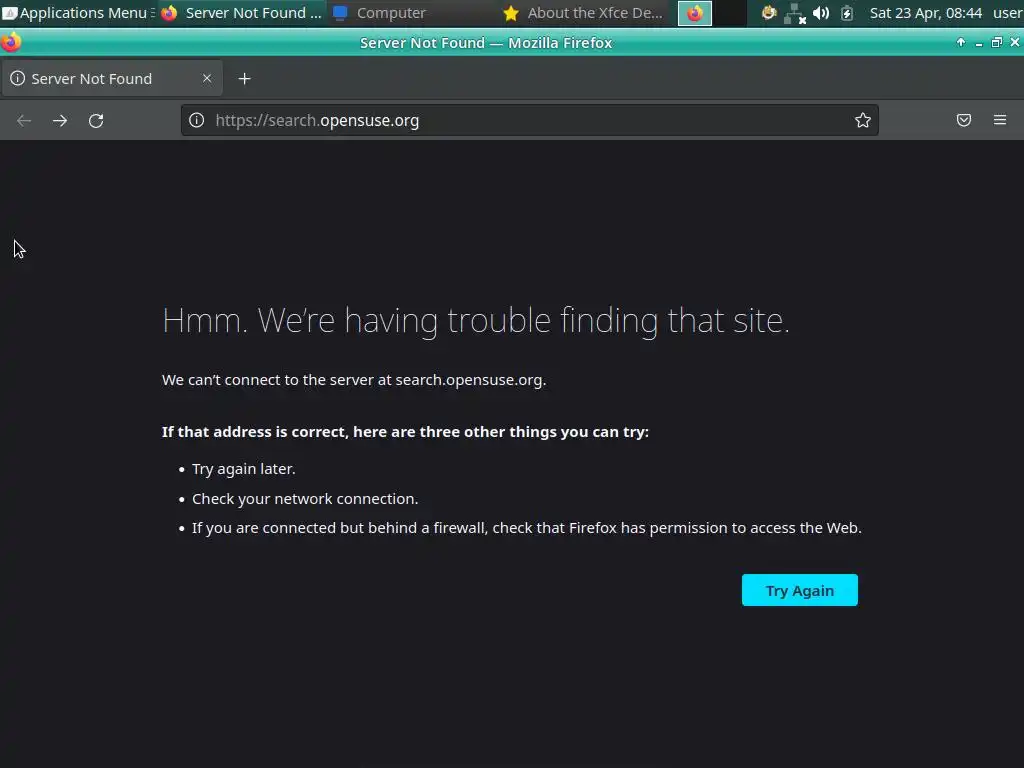This screenshot has width=1024, height=768.
Task: Switch to About the Xfce Desktop window
Action: pos(584,13)
